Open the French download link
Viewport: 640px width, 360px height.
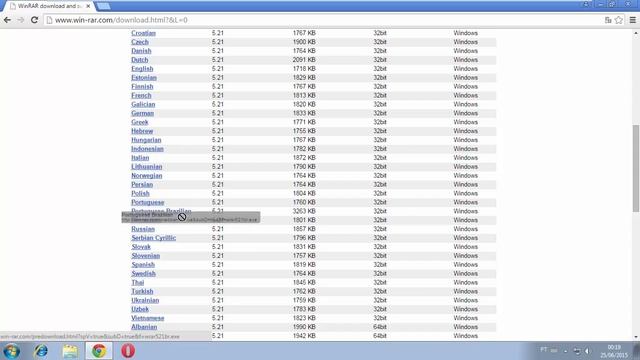tap(141, 96)
